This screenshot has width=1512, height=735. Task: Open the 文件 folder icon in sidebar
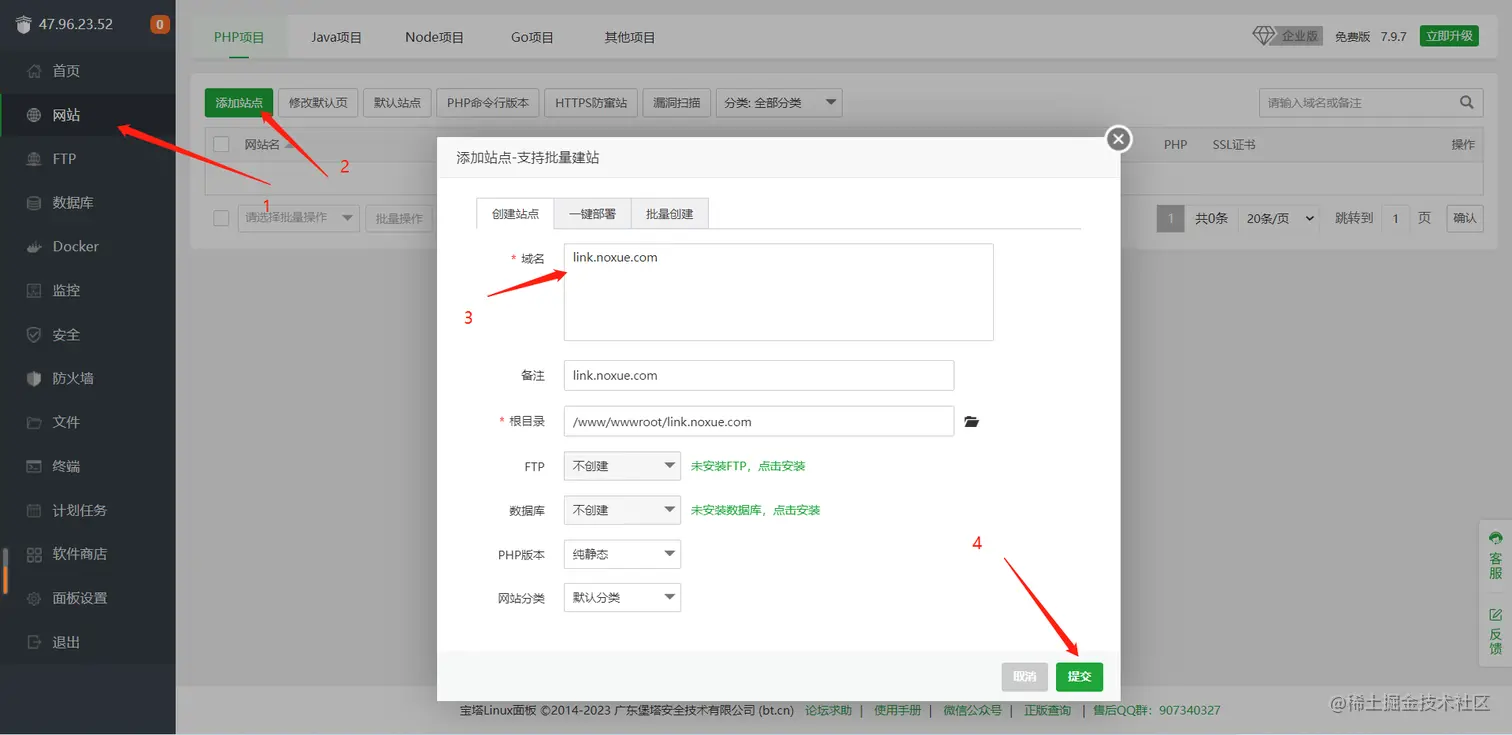[x=34, y=422]
